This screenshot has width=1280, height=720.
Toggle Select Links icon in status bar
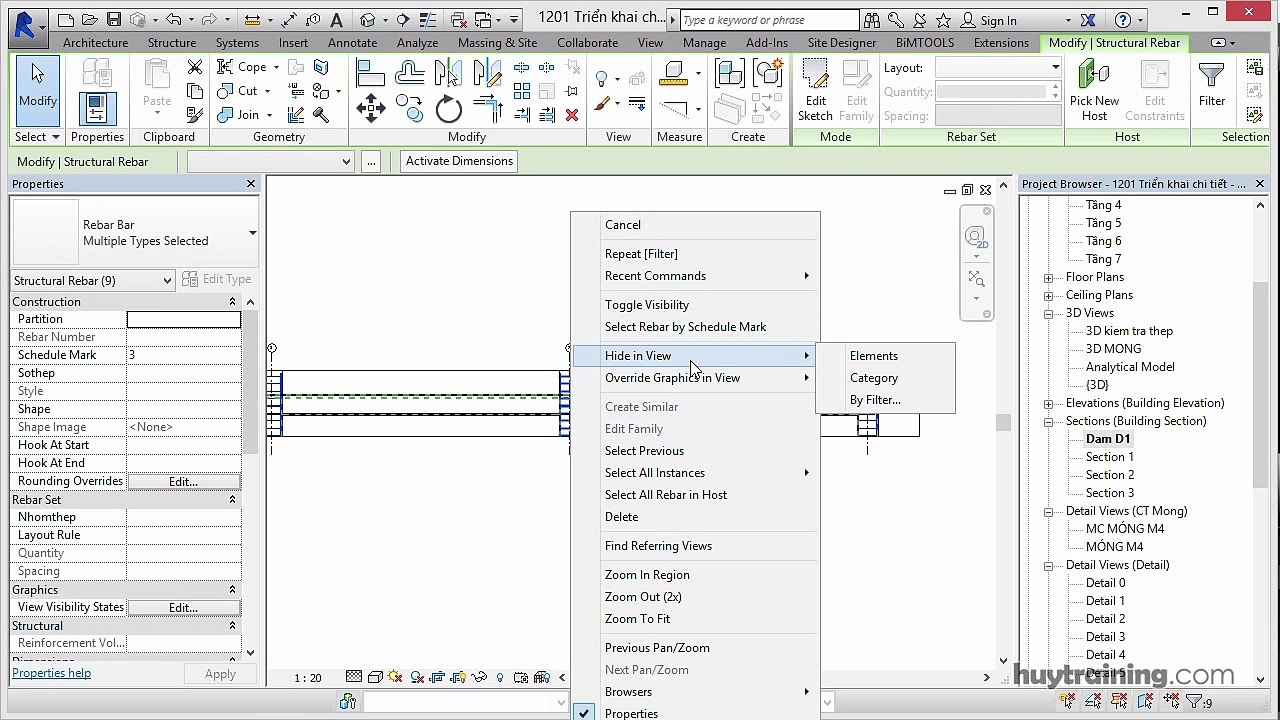(x=1069, y=702)
